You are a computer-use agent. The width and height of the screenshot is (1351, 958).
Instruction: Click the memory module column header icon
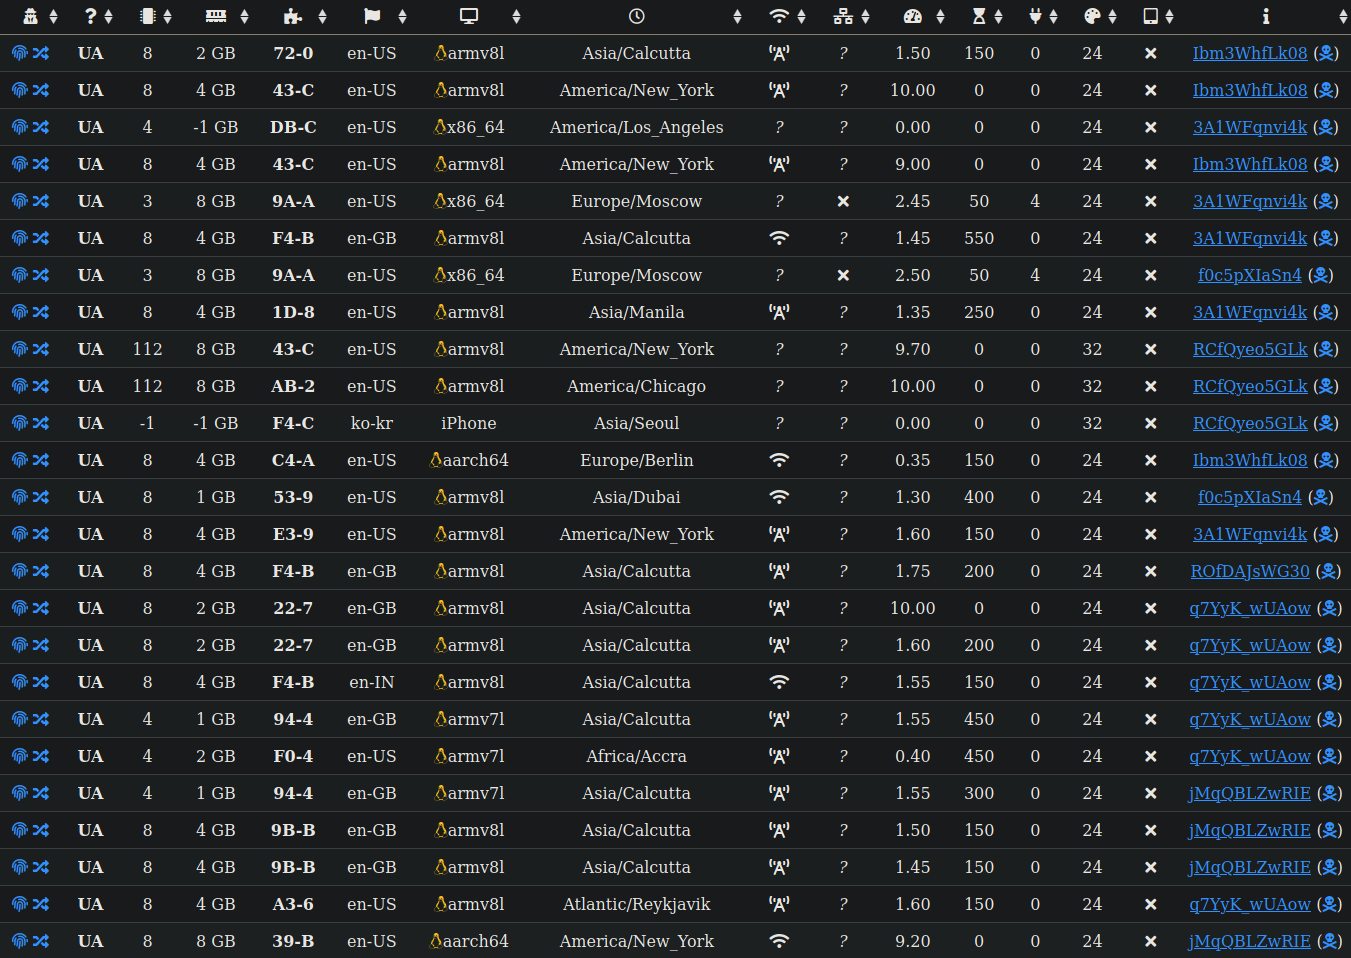216,16
